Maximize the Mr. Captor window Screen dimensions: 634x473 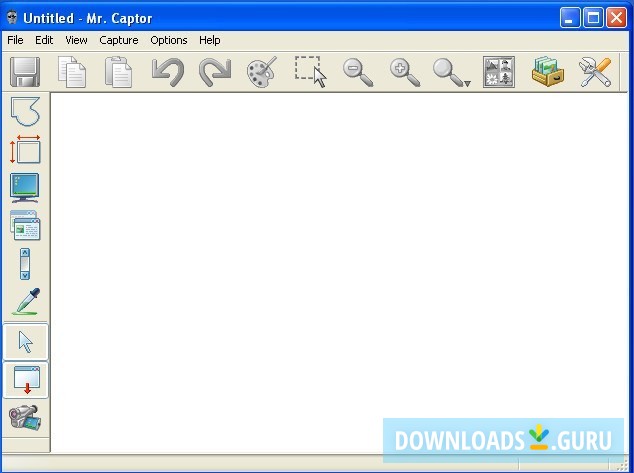point(593,18)
